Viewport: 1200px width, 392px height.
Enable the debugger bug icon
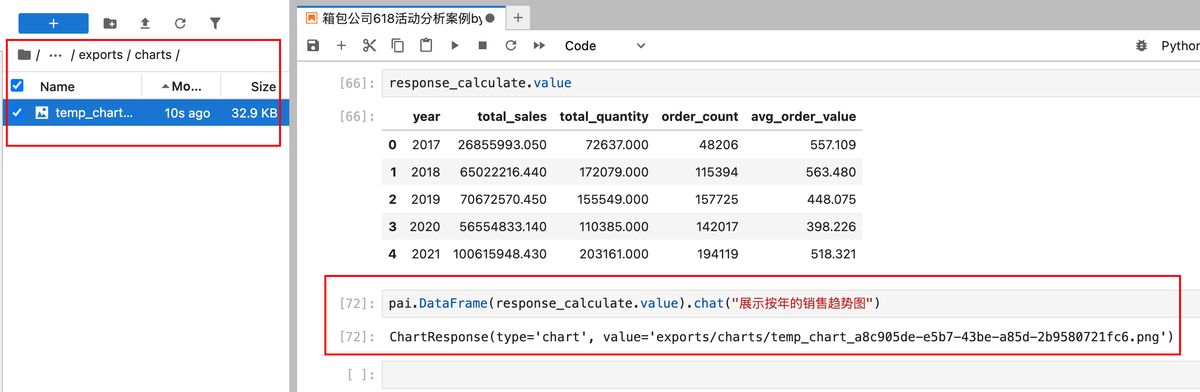click(x=1140, y=46)
